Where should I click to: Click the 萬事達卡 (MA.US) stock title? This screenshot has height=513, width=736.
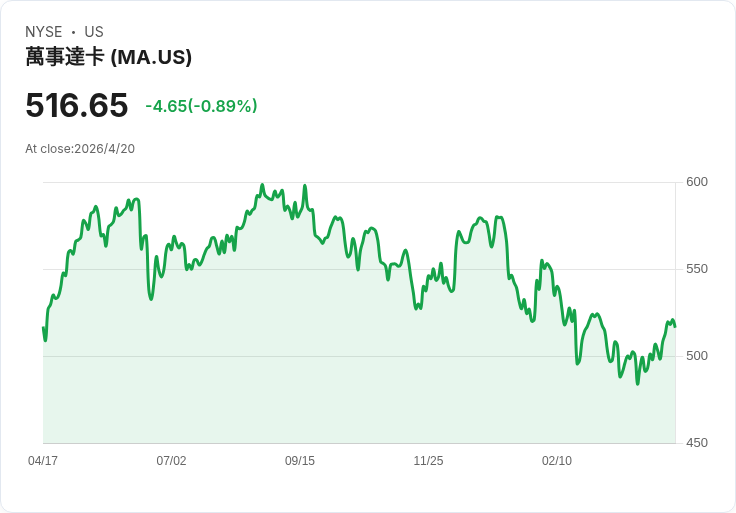point(108,57)
